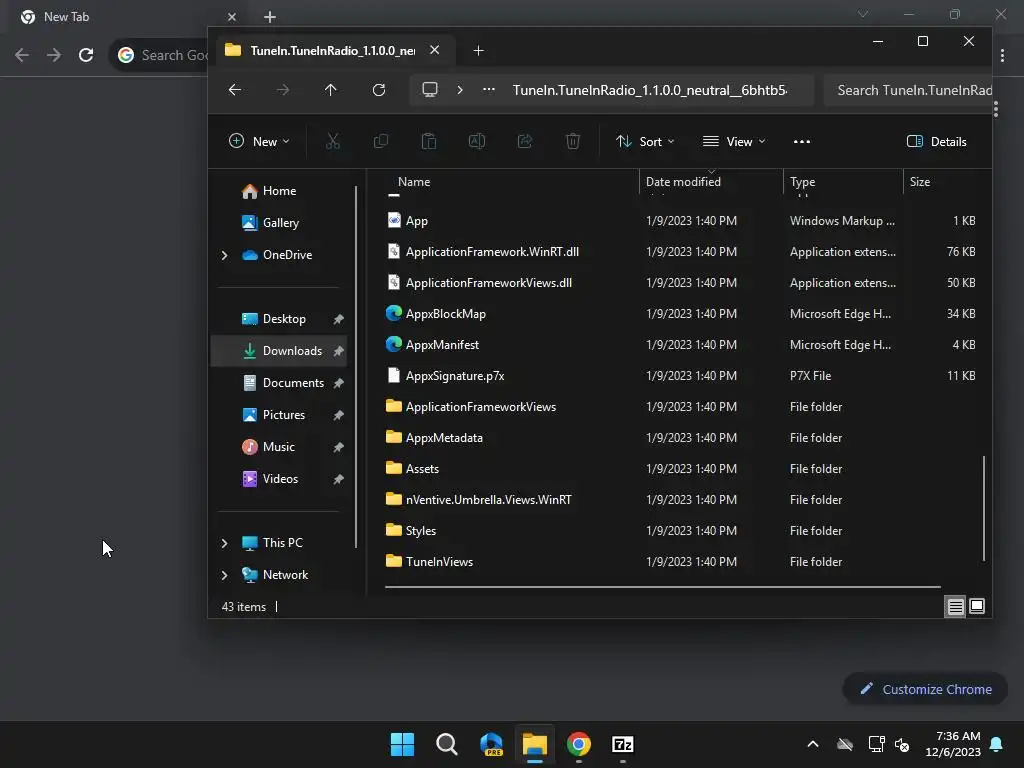Go forward in File Explorer

283,90
